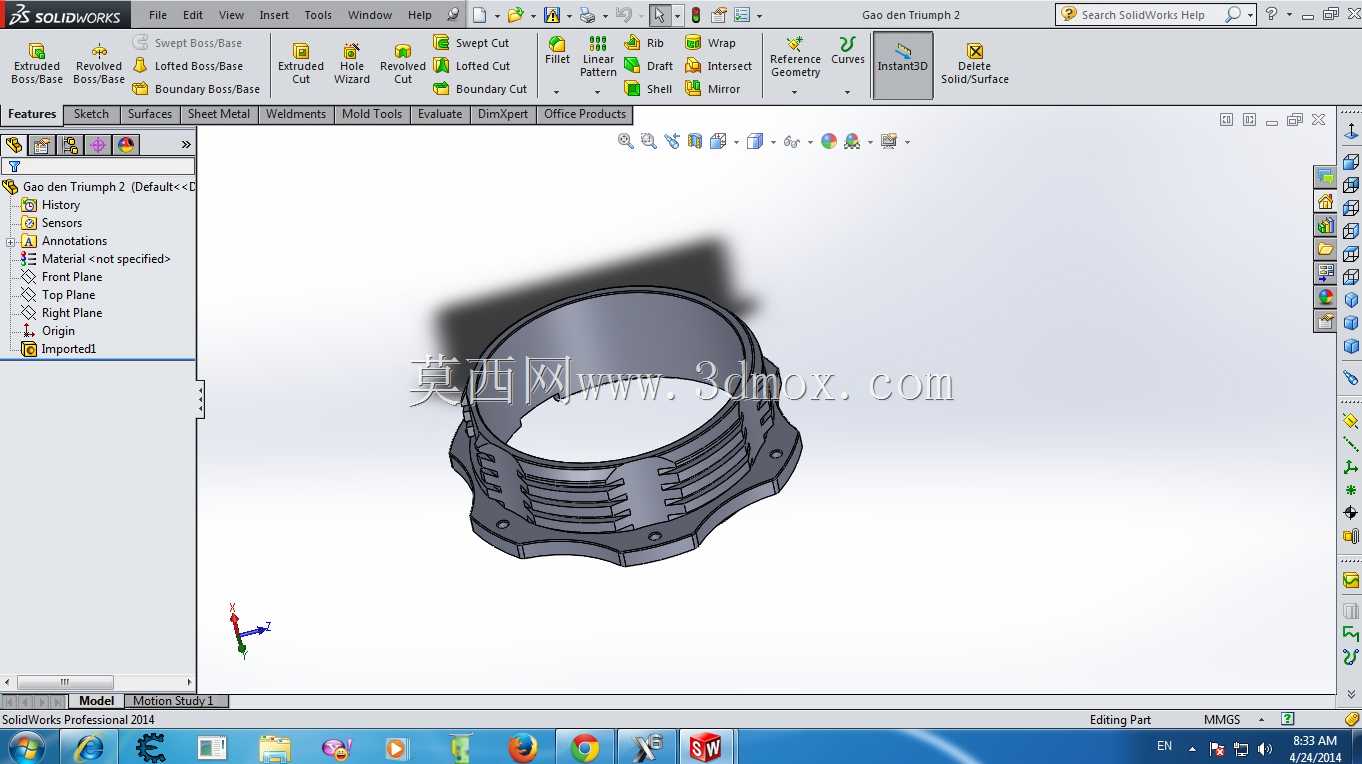Toggle Quick Tips in the status bar

1288,719
